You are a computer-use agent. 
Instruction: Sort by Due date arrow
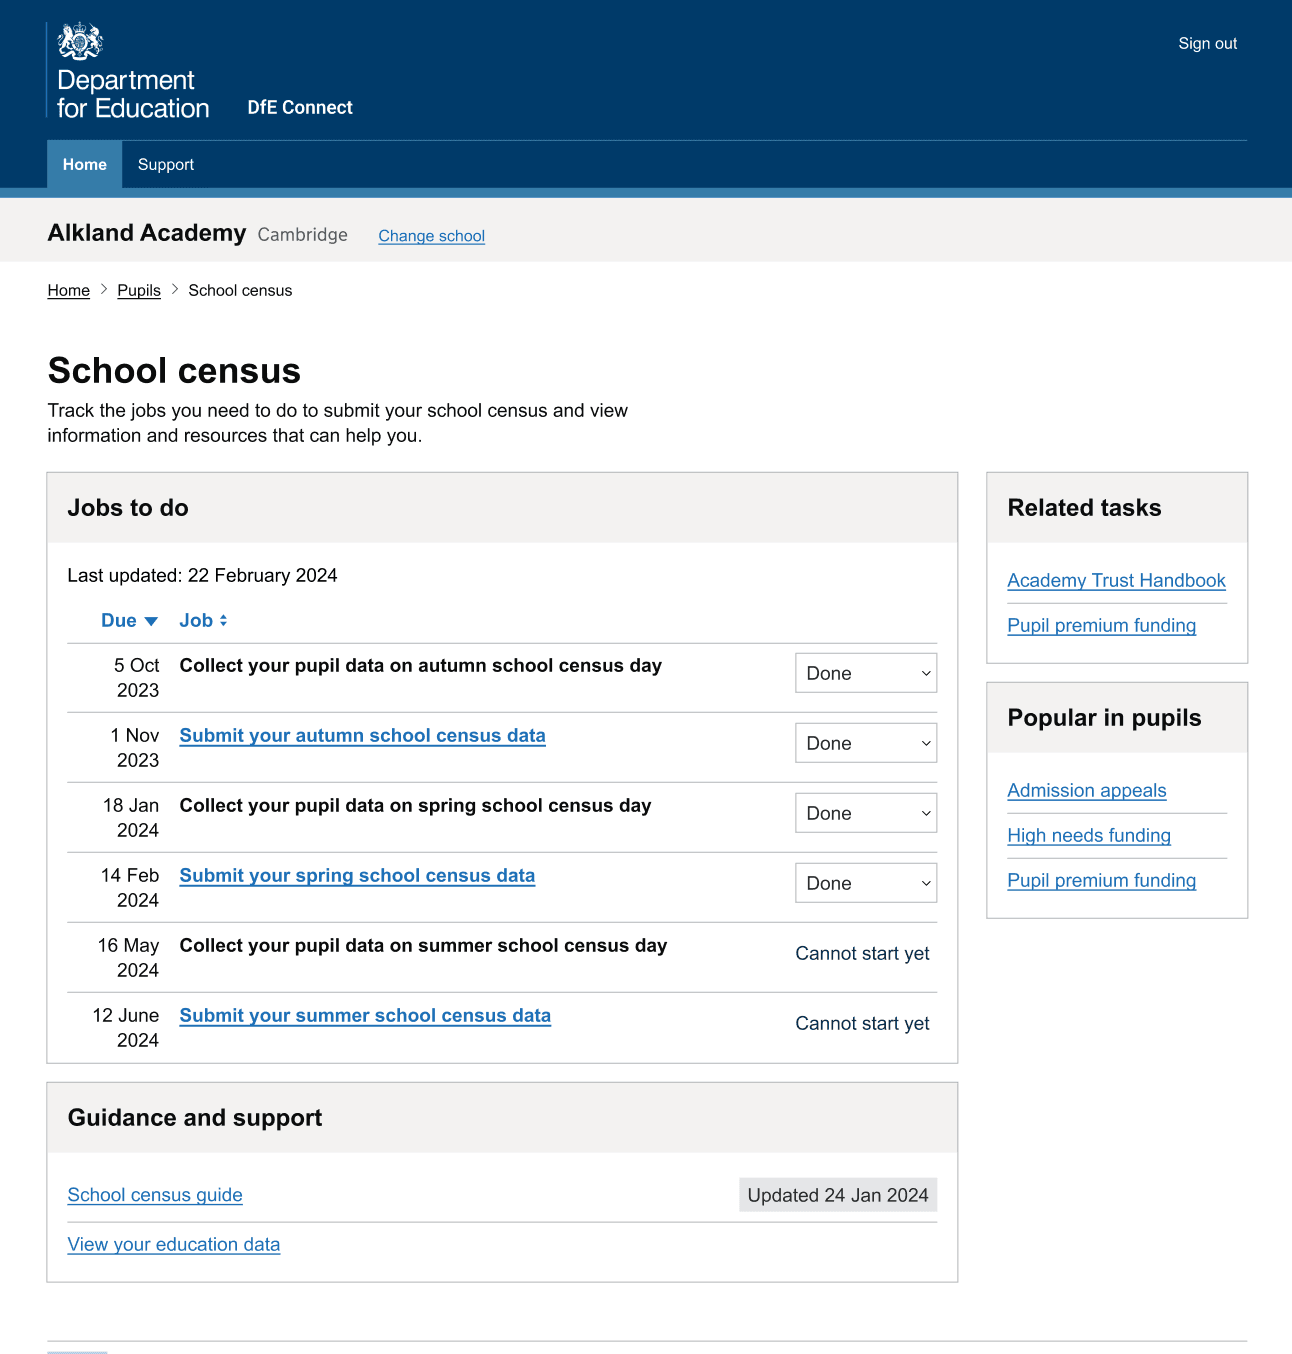pos(151,621)
